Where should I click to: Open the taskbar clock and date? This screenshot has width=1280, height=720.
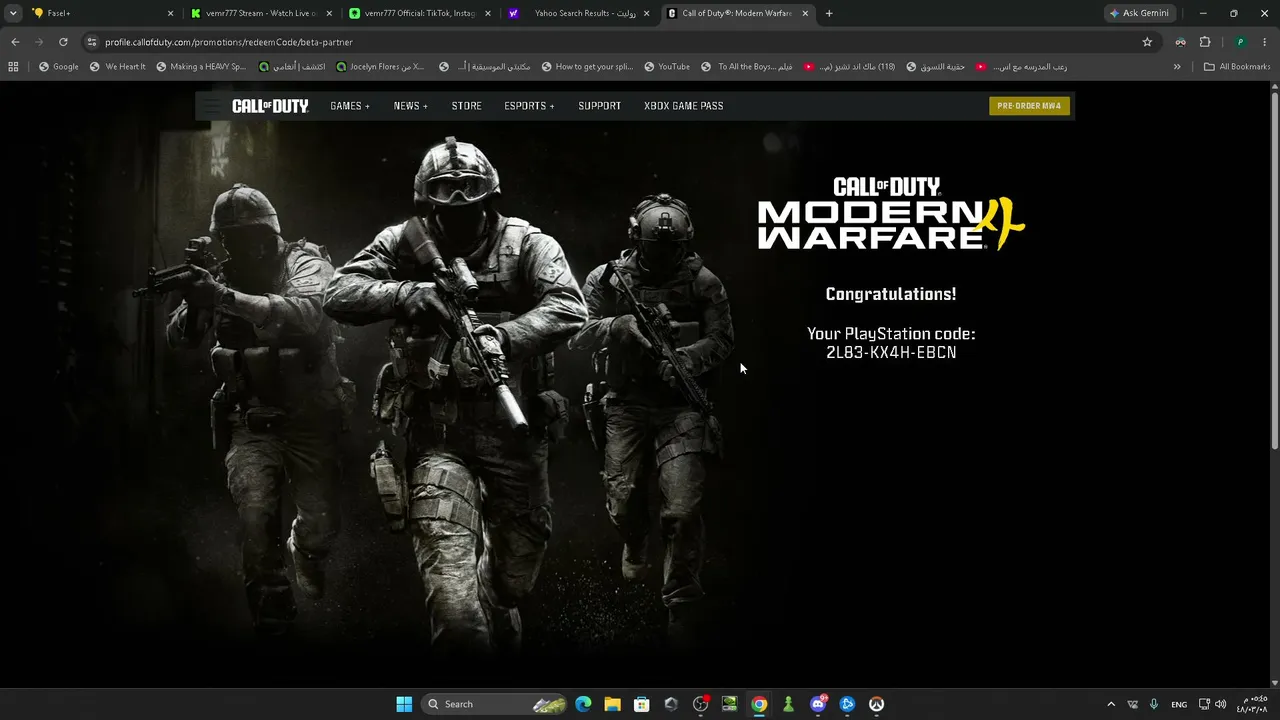tap(1252, 704)
